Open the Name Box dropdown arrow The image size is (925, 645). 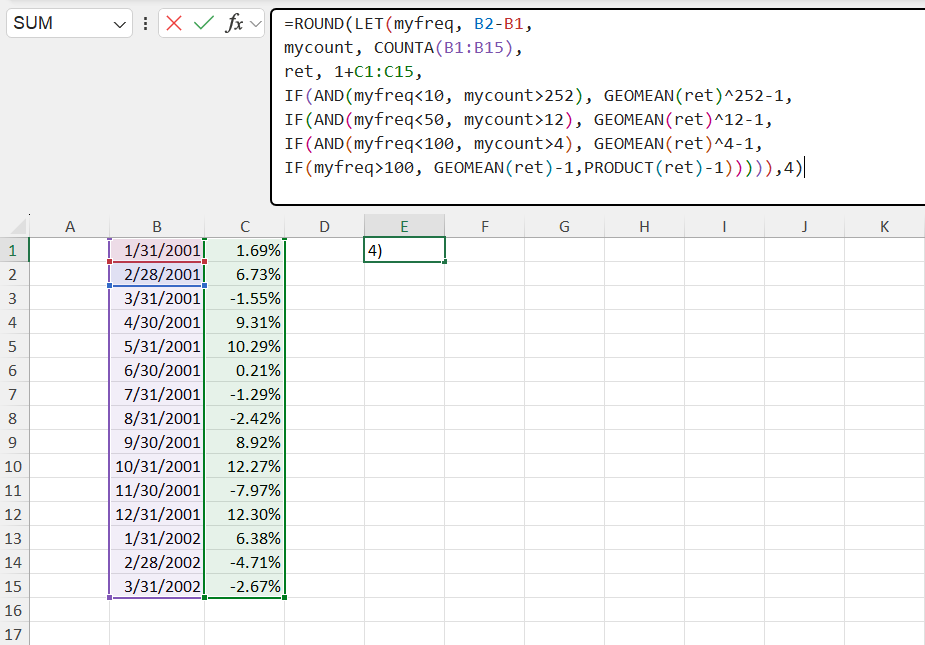(x=121, y=23)
